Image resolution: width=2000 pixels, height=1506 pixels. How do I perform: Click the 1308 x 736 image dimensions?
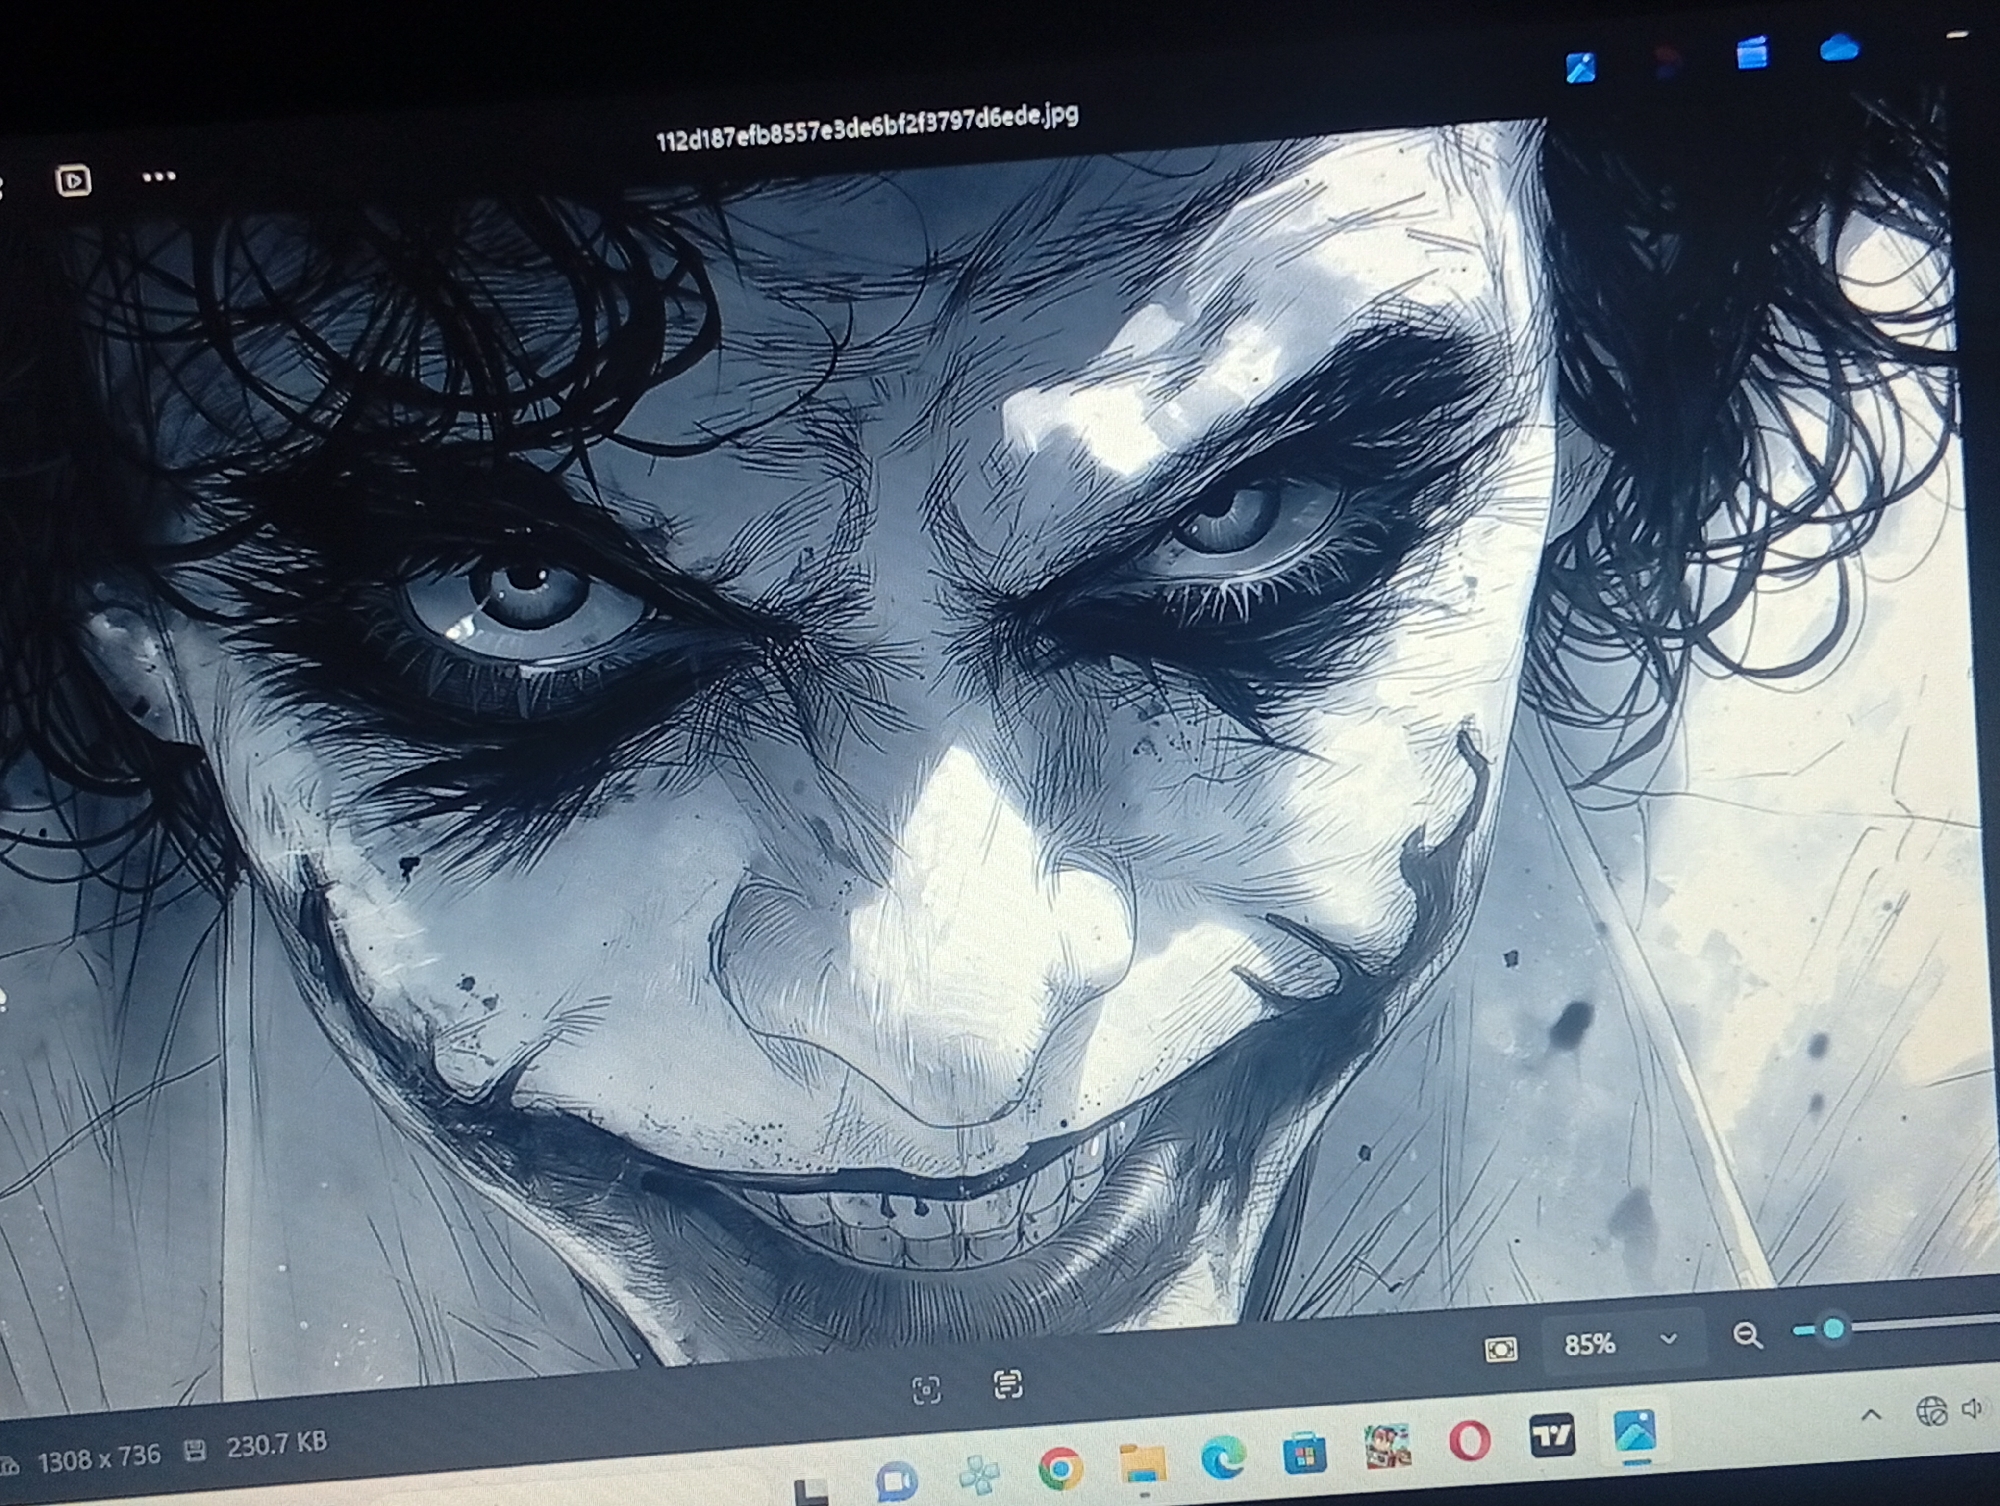(99, 1458)
